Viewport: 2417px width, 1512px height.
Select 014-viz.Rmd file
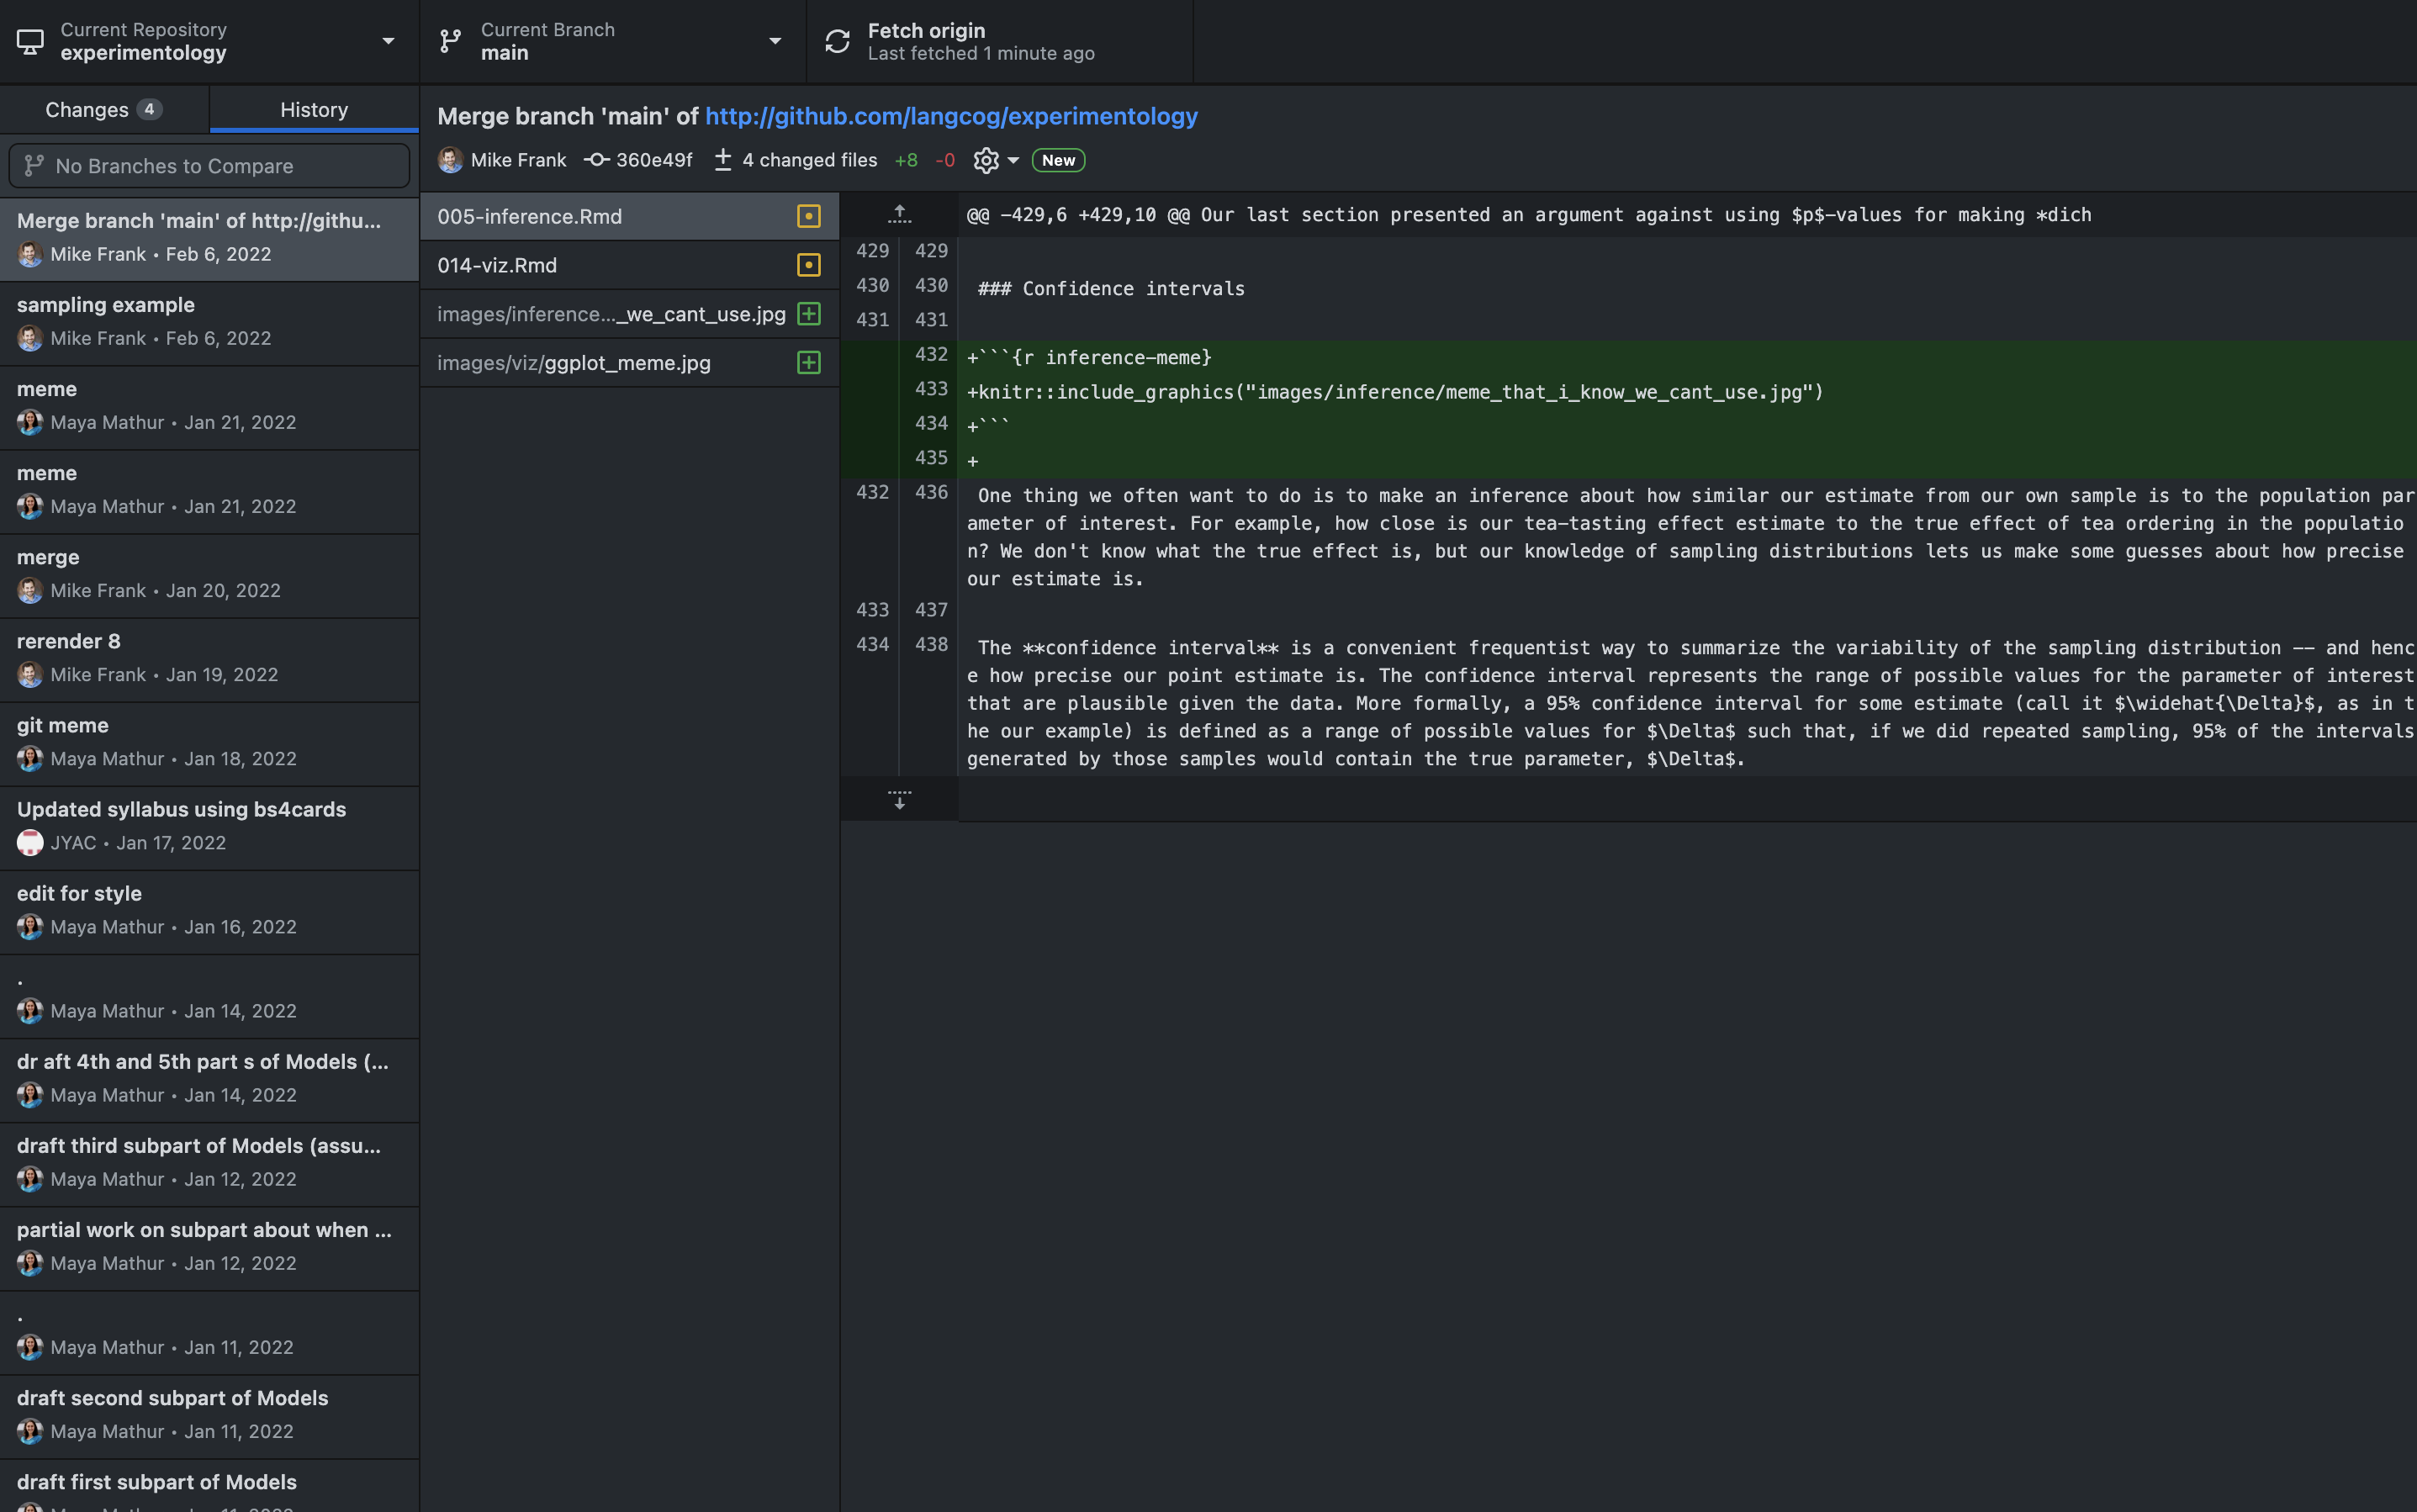[x=629, y=265]
